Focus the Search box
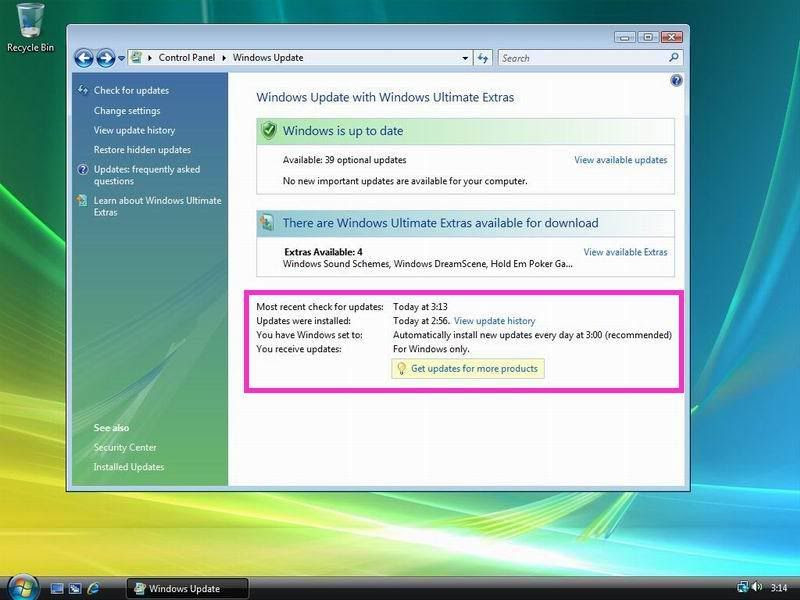 (582, 58)
